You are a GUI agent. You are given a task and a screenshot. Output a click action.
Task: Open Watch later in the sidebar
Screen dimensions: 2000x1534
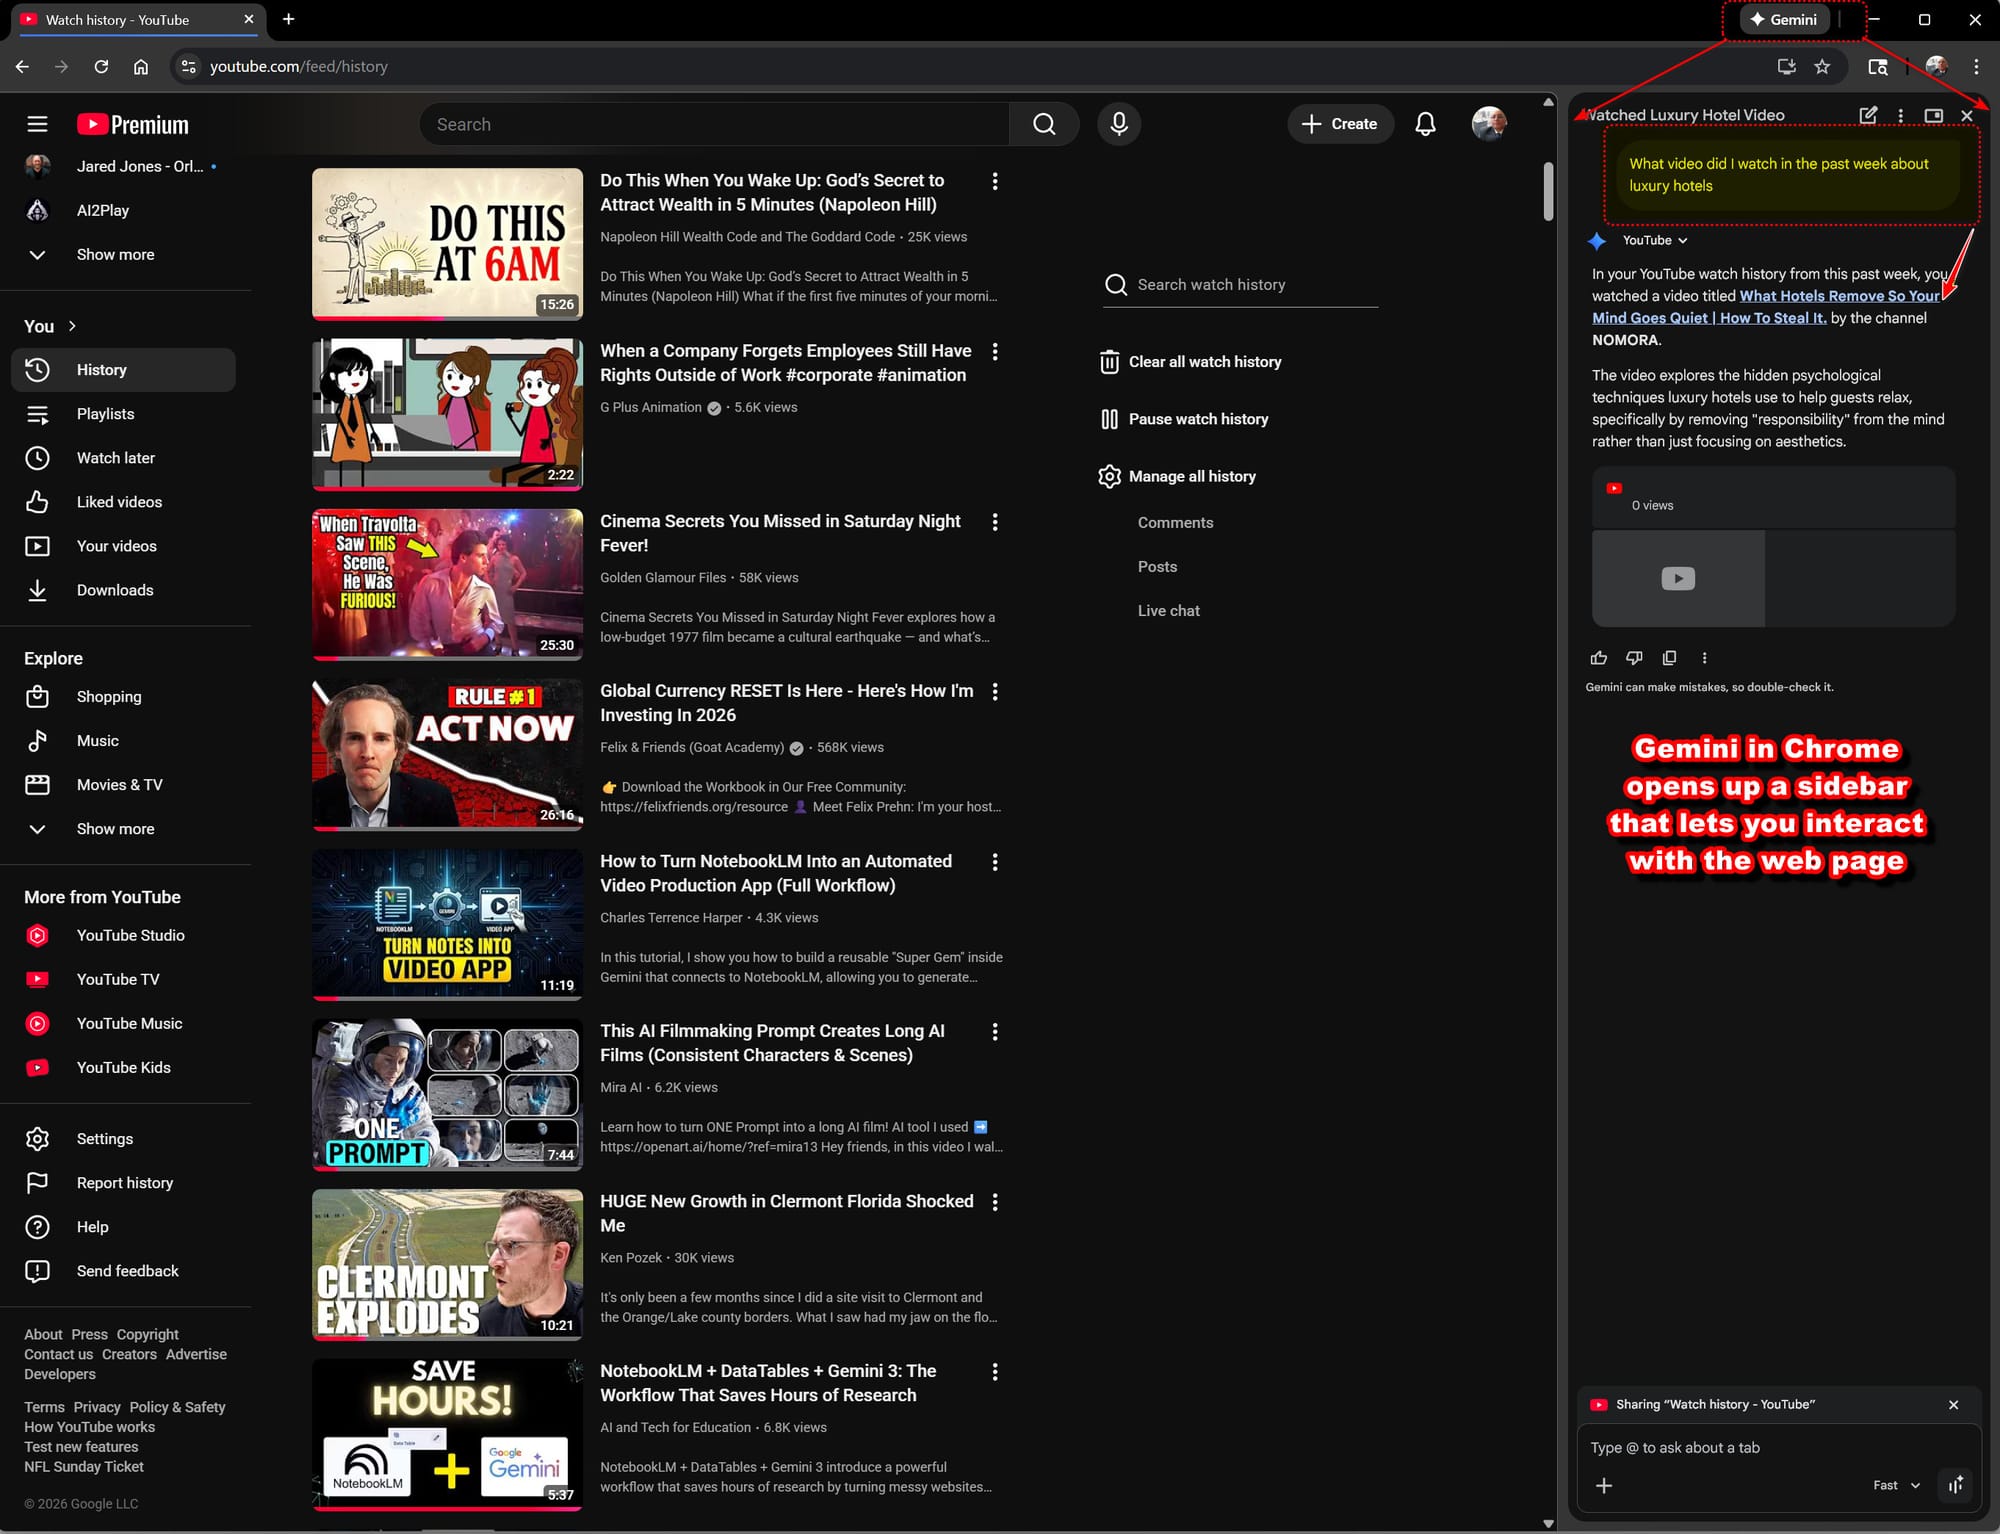(x=115, y=458)
